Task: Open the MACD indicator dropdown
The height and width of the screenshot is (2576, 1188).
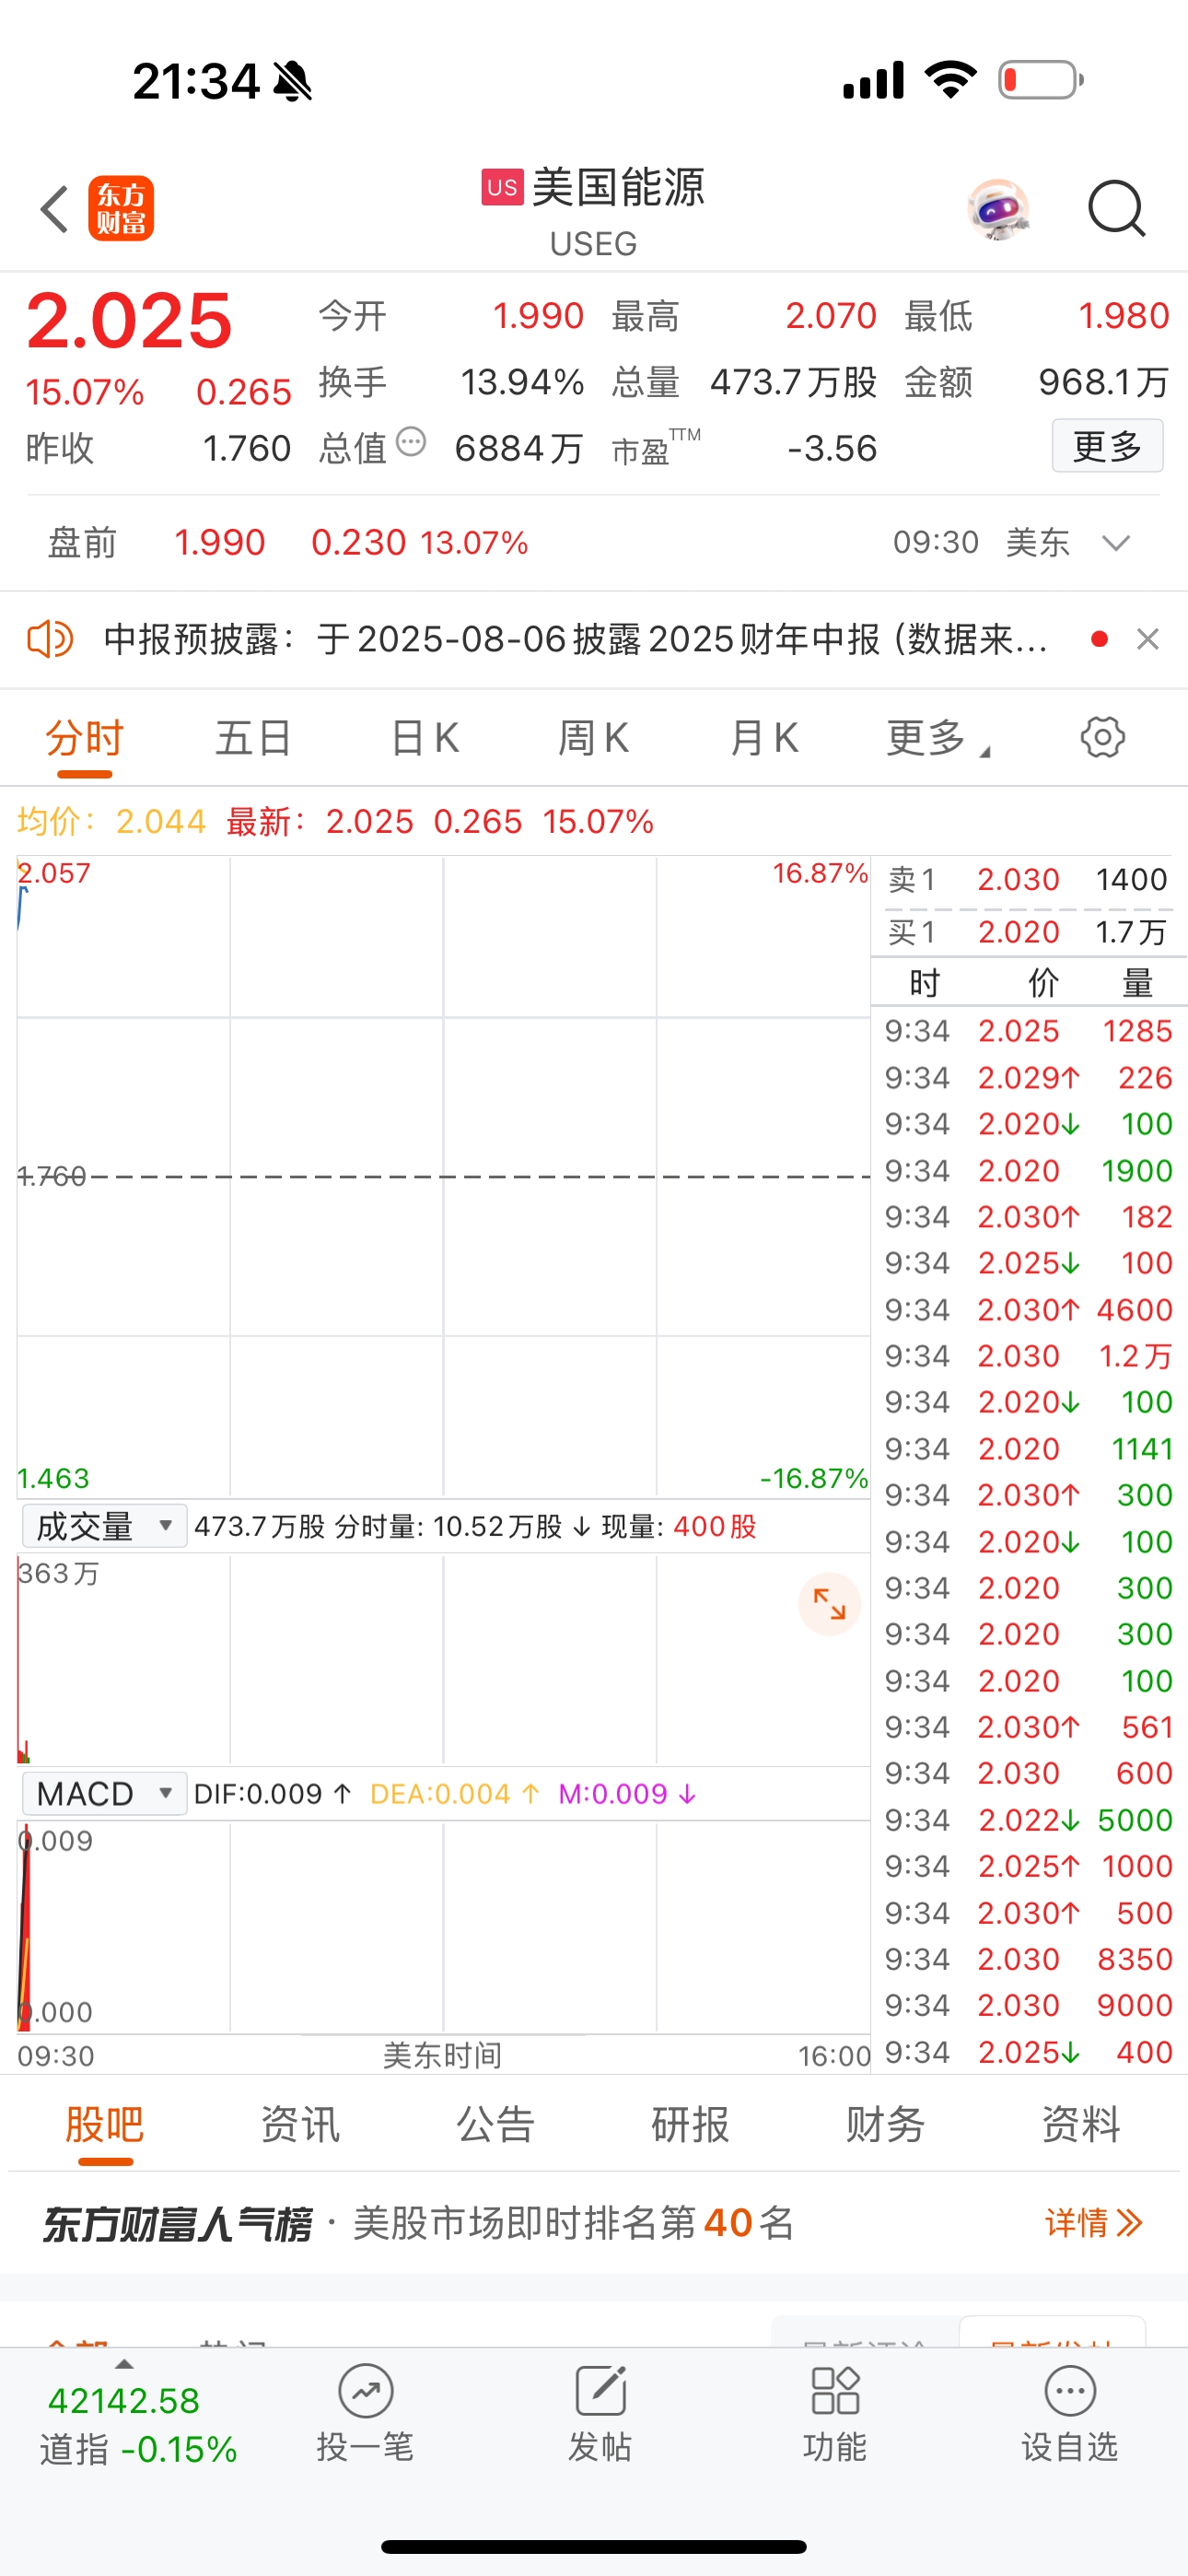Action: pyautogui.click(x=104, y=1793)
